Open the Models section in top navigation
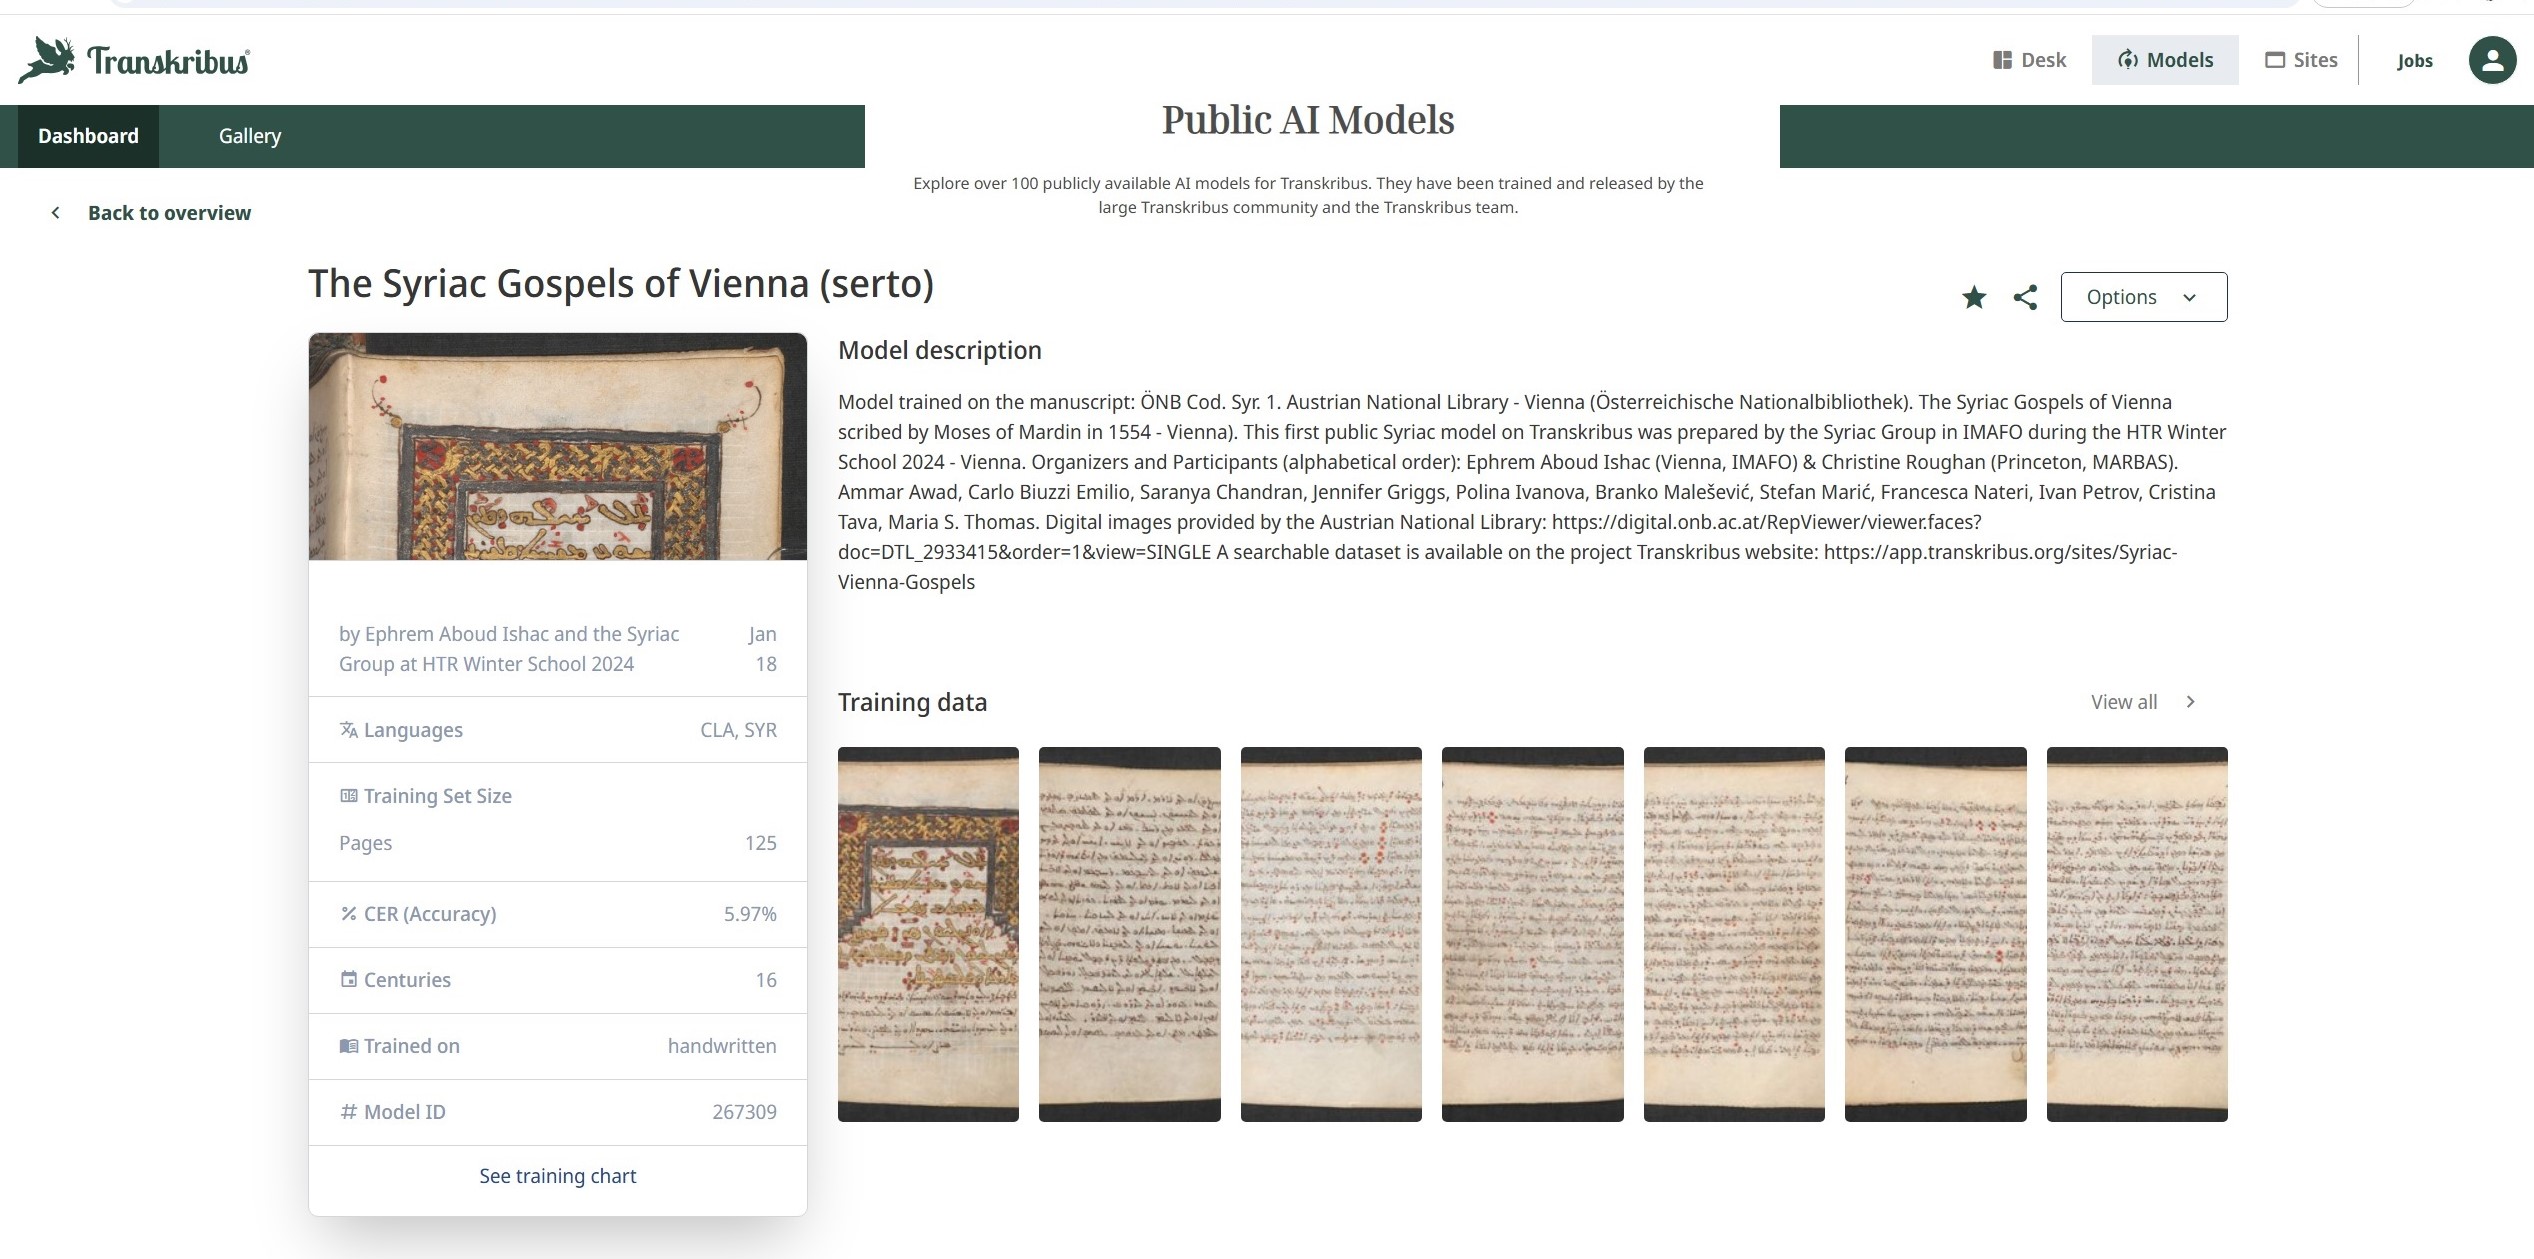2534x1259 pixels. tap(2165, 60)
